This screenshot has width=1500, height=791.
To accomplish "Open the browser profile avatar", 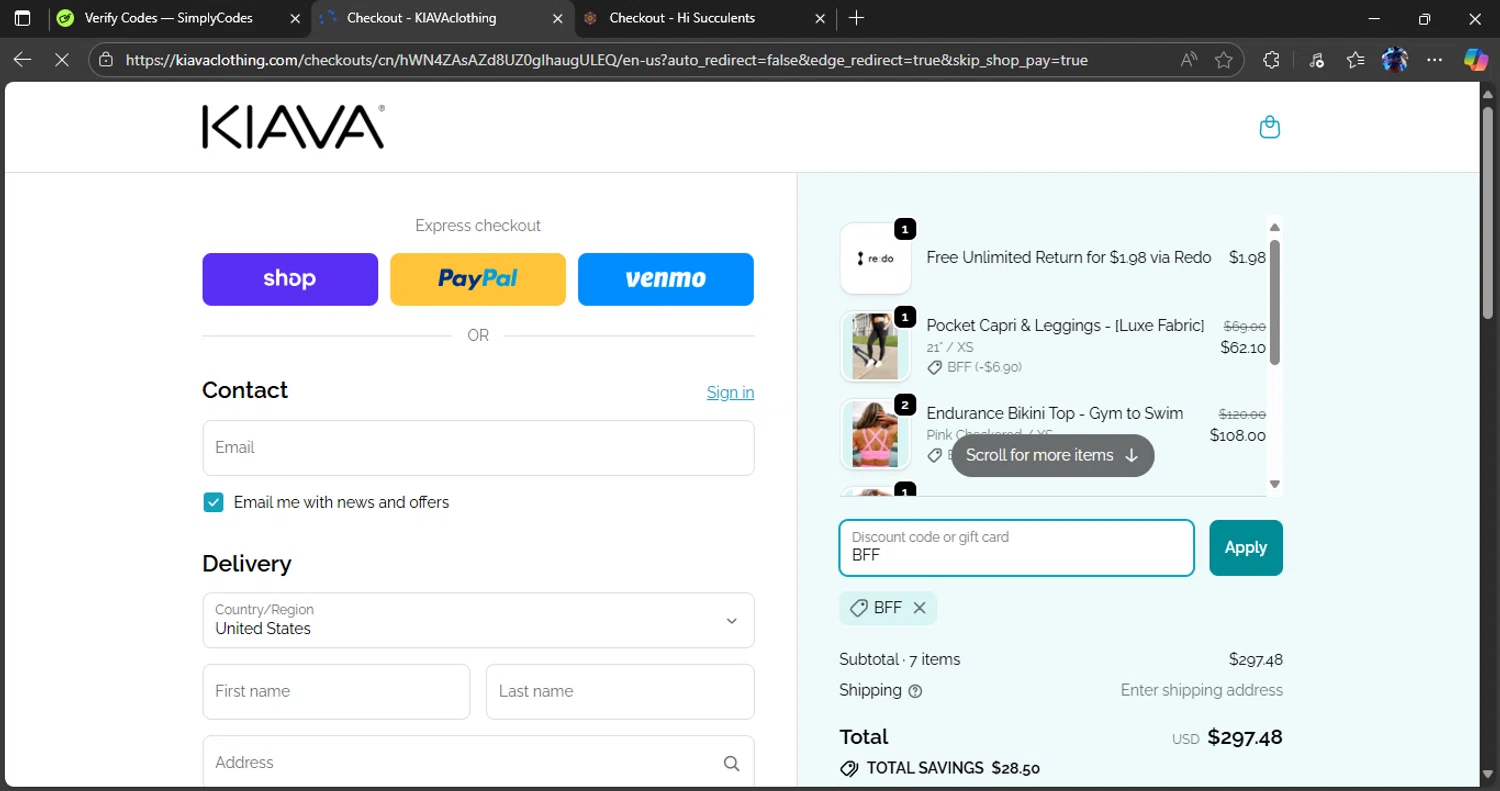I will 1395,60.
